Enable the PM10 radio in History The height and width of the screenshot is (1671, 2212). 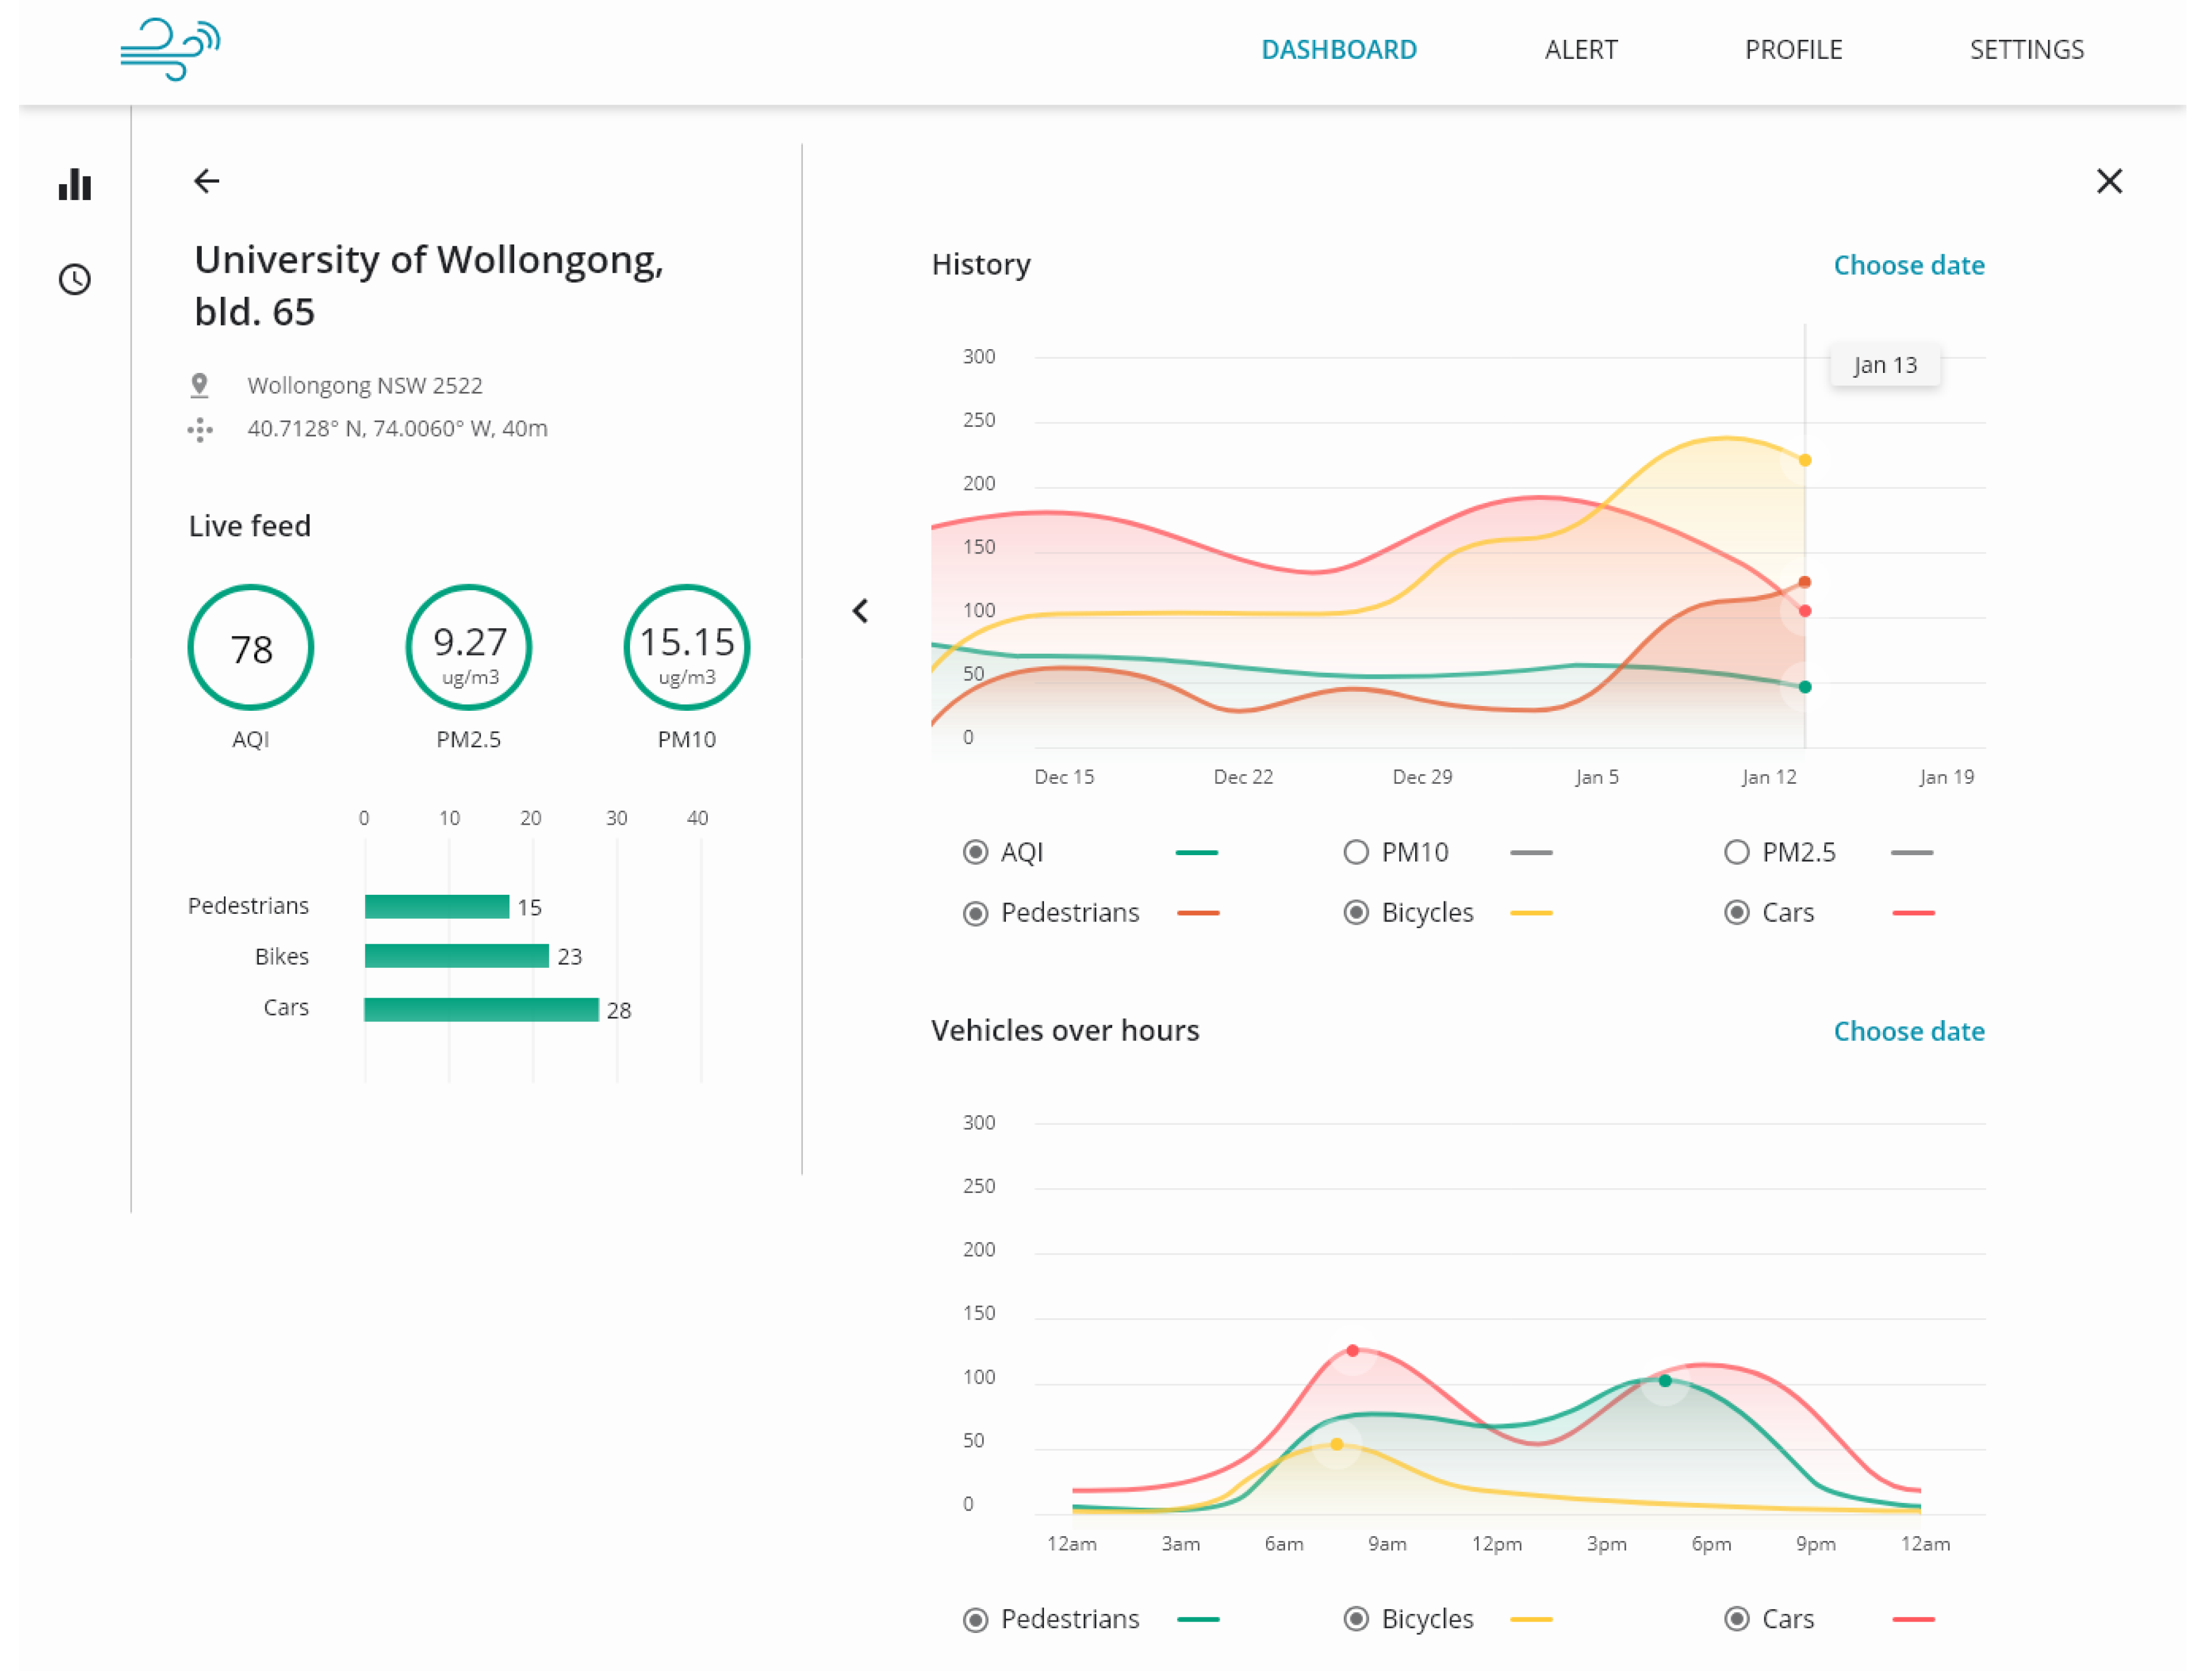(x=1355, y=852)
